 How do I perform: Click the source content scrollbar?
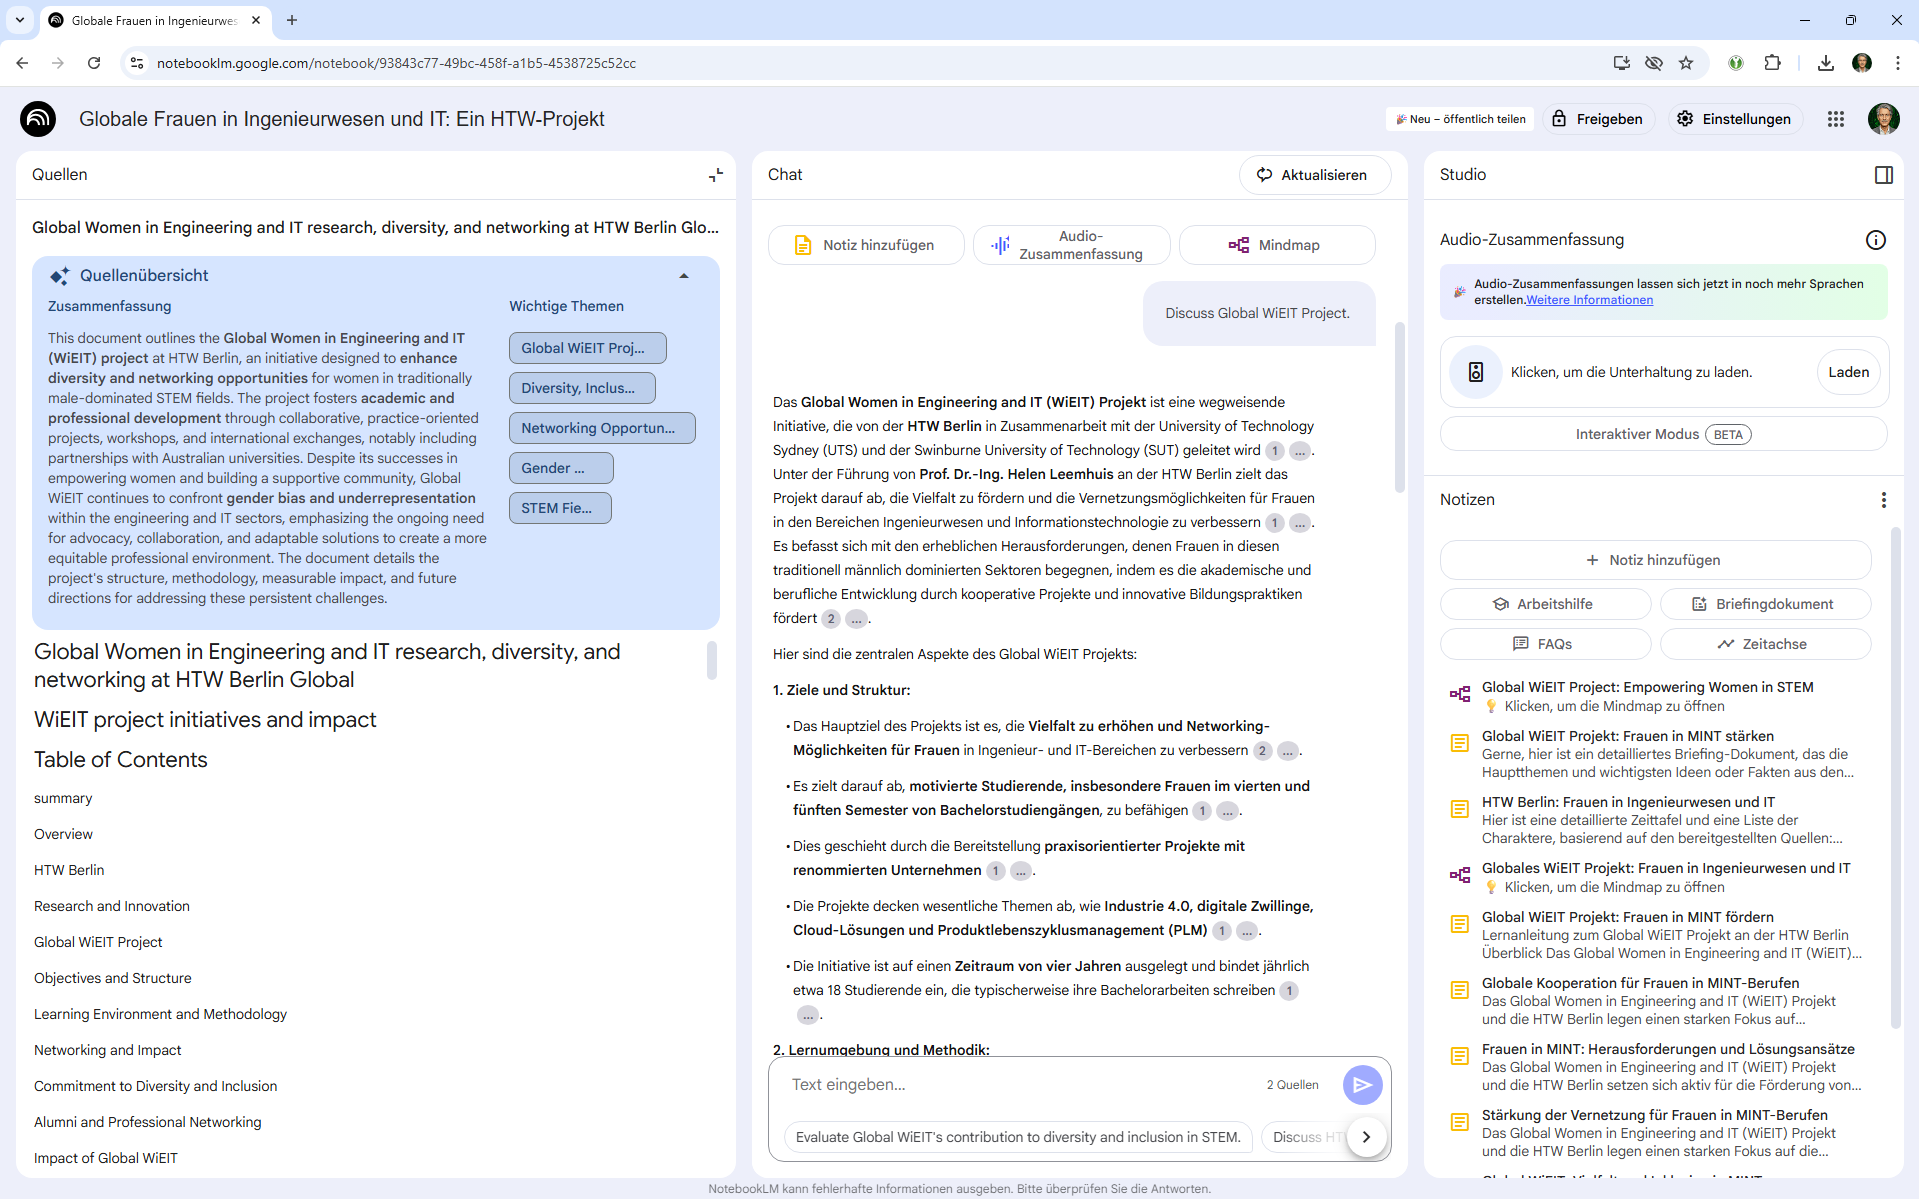coord(712,660)
